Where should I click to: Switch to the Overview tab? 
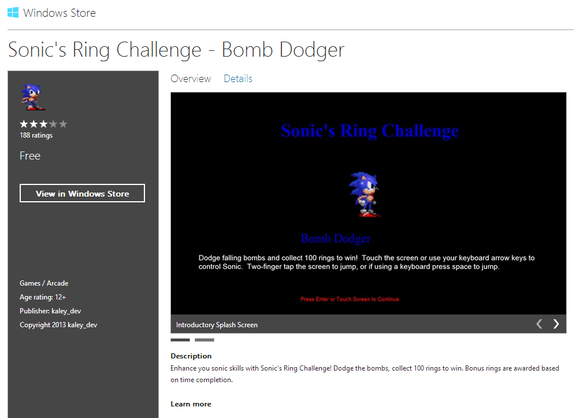[x=190, y=78]
